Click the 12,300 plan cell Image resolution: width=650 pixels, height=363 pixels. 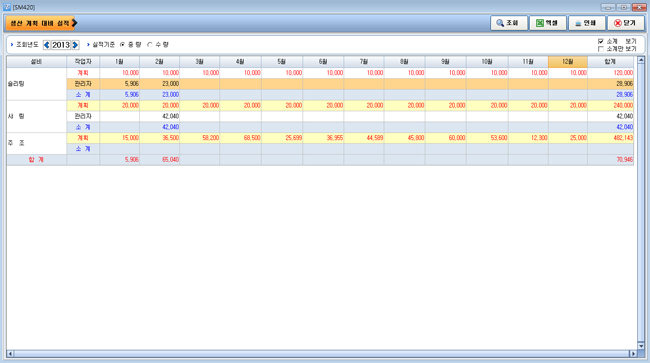tap(528, 138)
